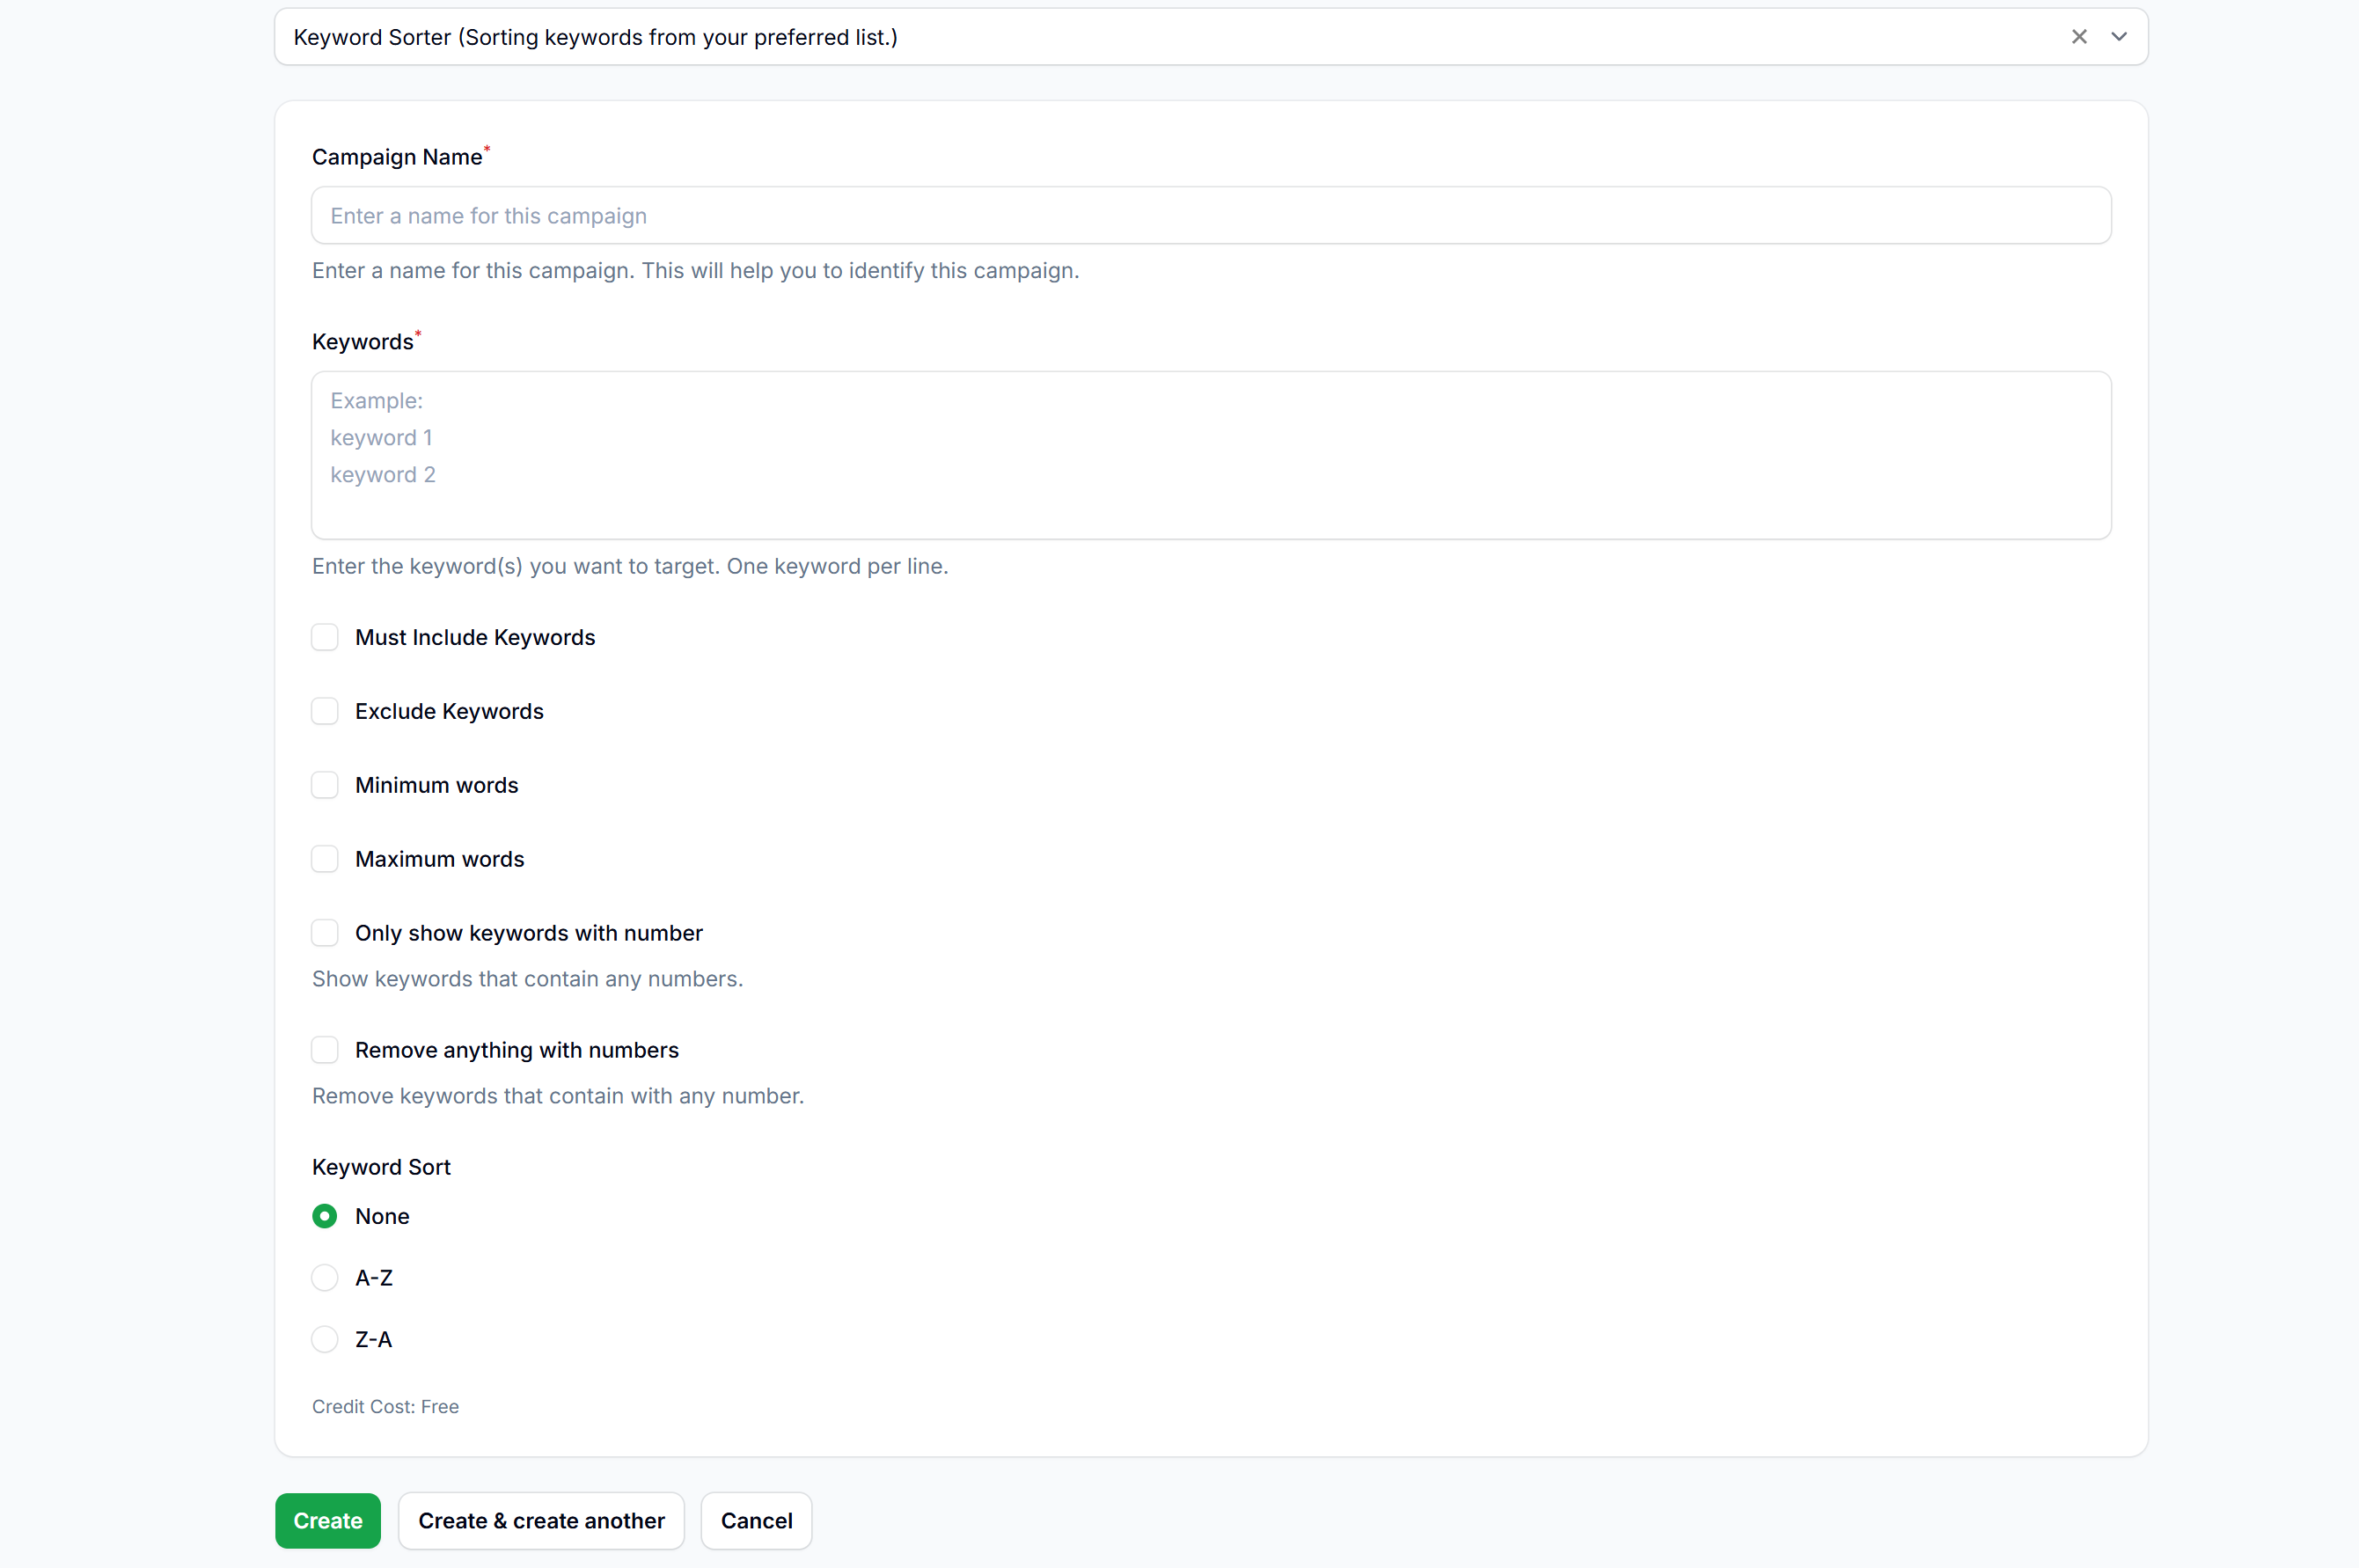Choose A-Z keyword sort option
2359x1568 pixels.
[324, 1278]
